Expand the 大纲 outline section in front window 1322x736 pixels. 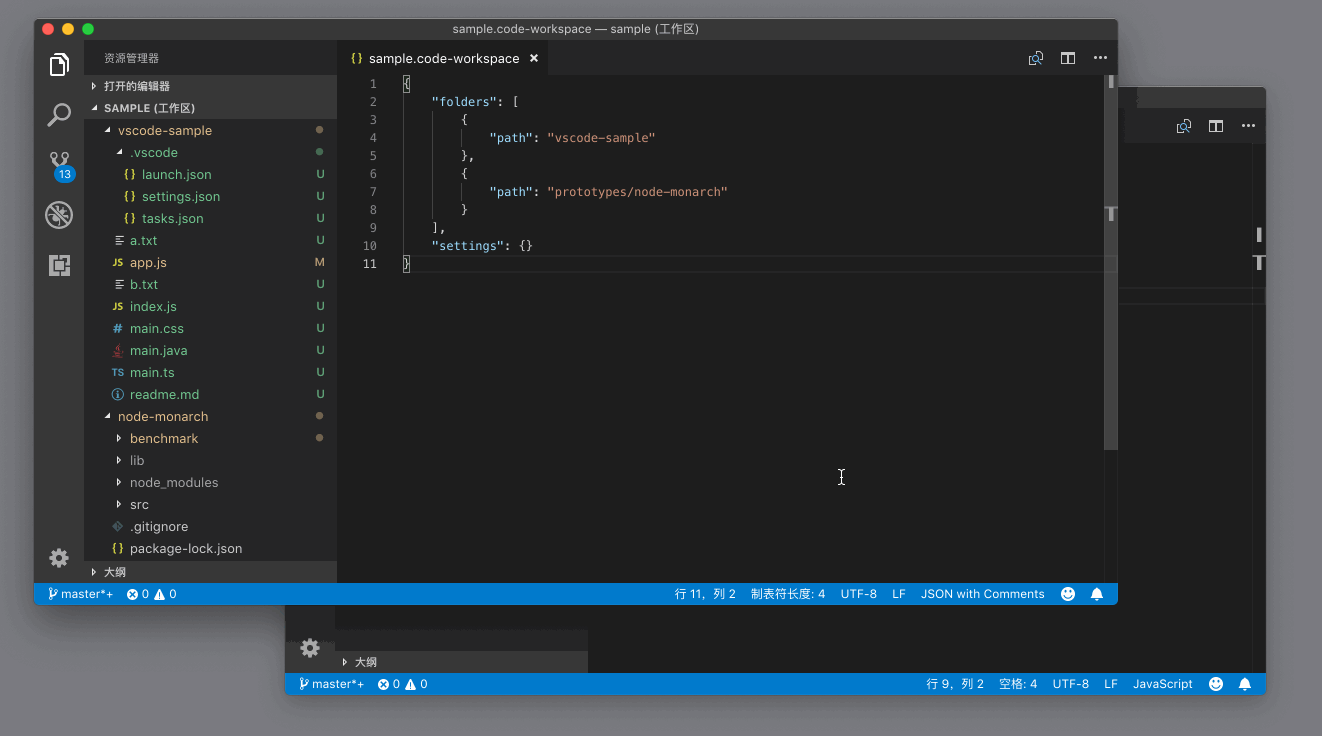click(114, 572)
